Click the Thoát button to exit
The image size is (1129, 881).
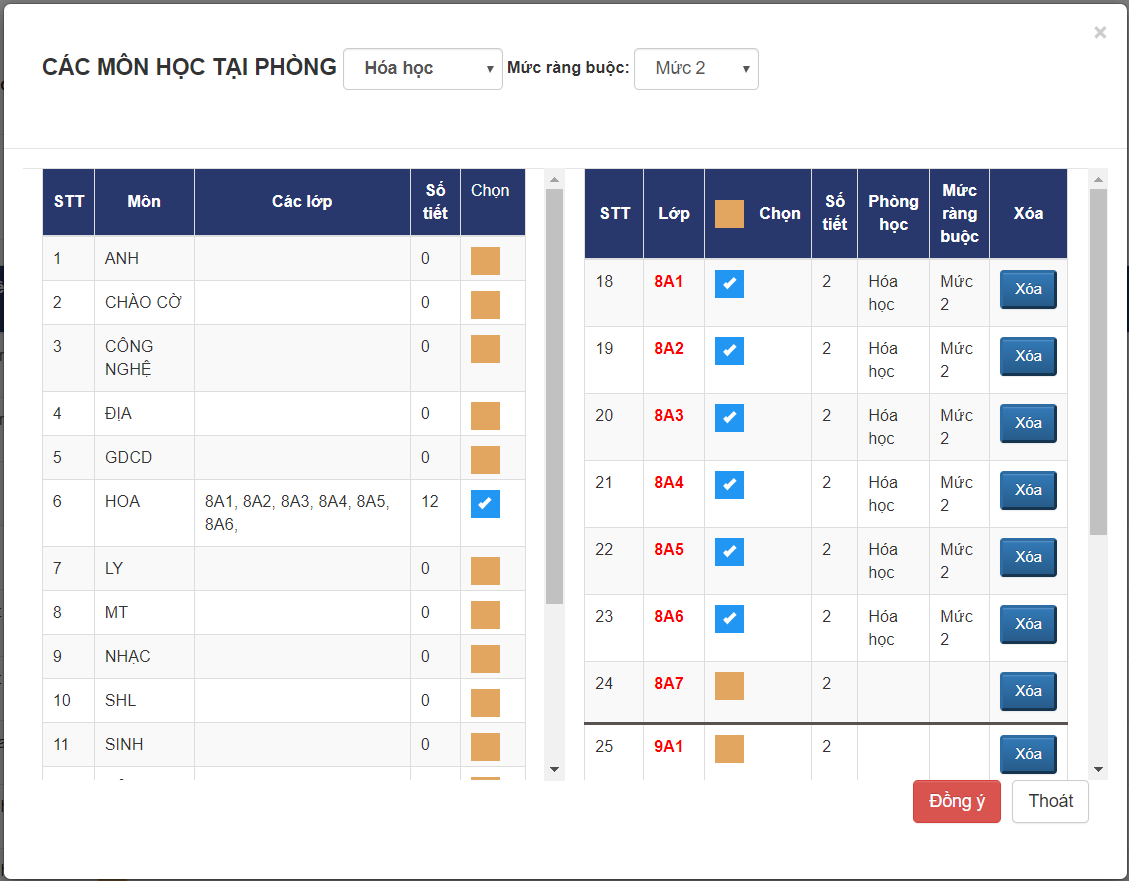(1050, 801)
